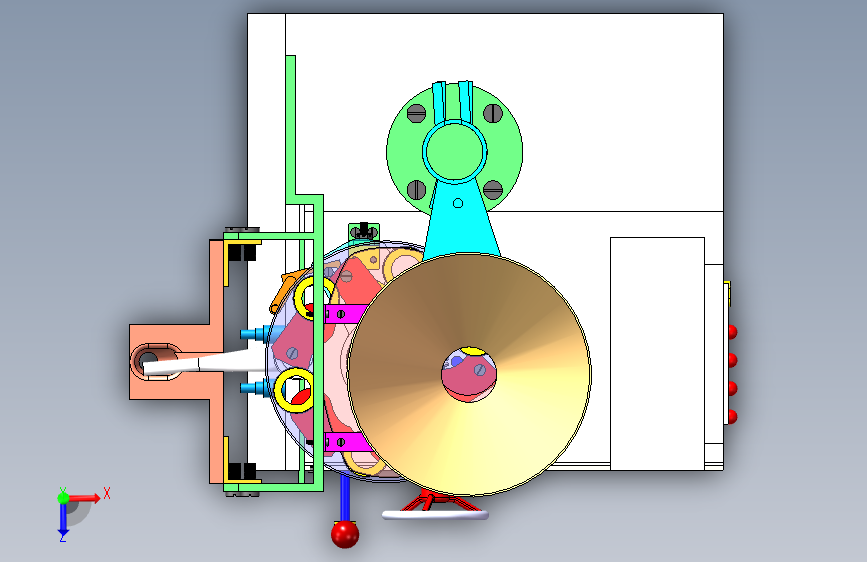Click the blue Z label of the triad
This screenshot has height=562, width=867.
click(x=63, y=538)
